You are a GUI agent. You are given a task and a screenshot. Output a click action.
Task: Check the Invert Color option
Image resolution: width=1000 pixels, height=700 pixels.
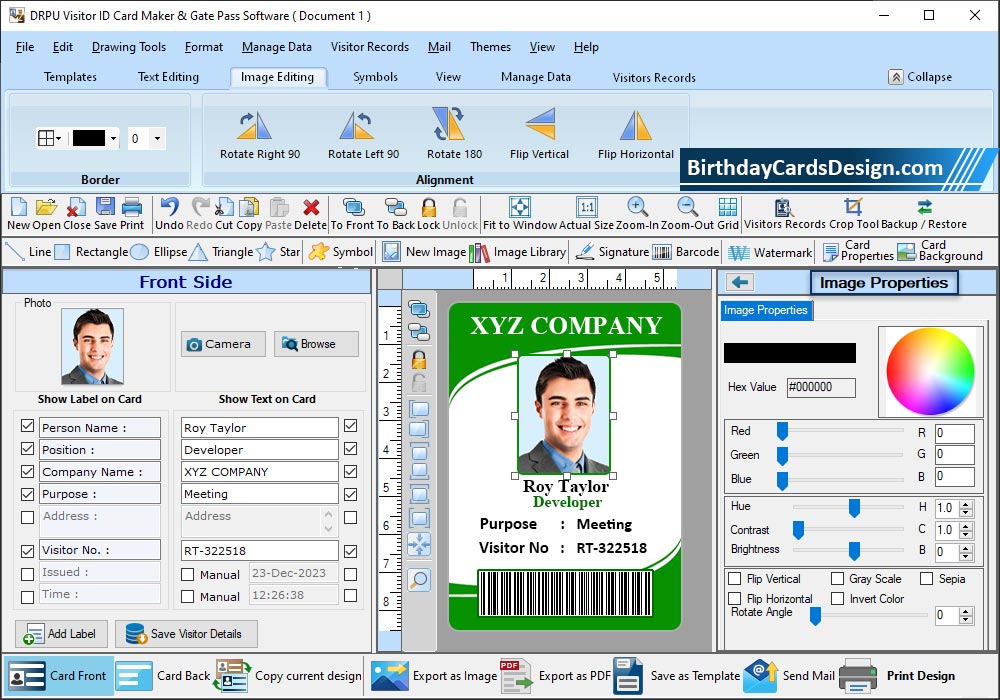(x=837, y=599)
